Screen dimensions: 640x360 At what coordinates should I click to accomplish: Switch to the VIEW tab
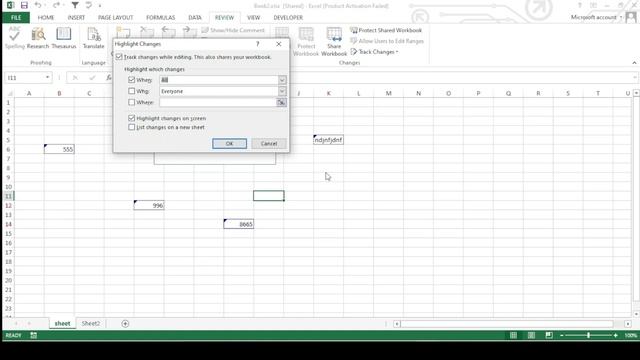pyautogui.click(x=253, y=18)
